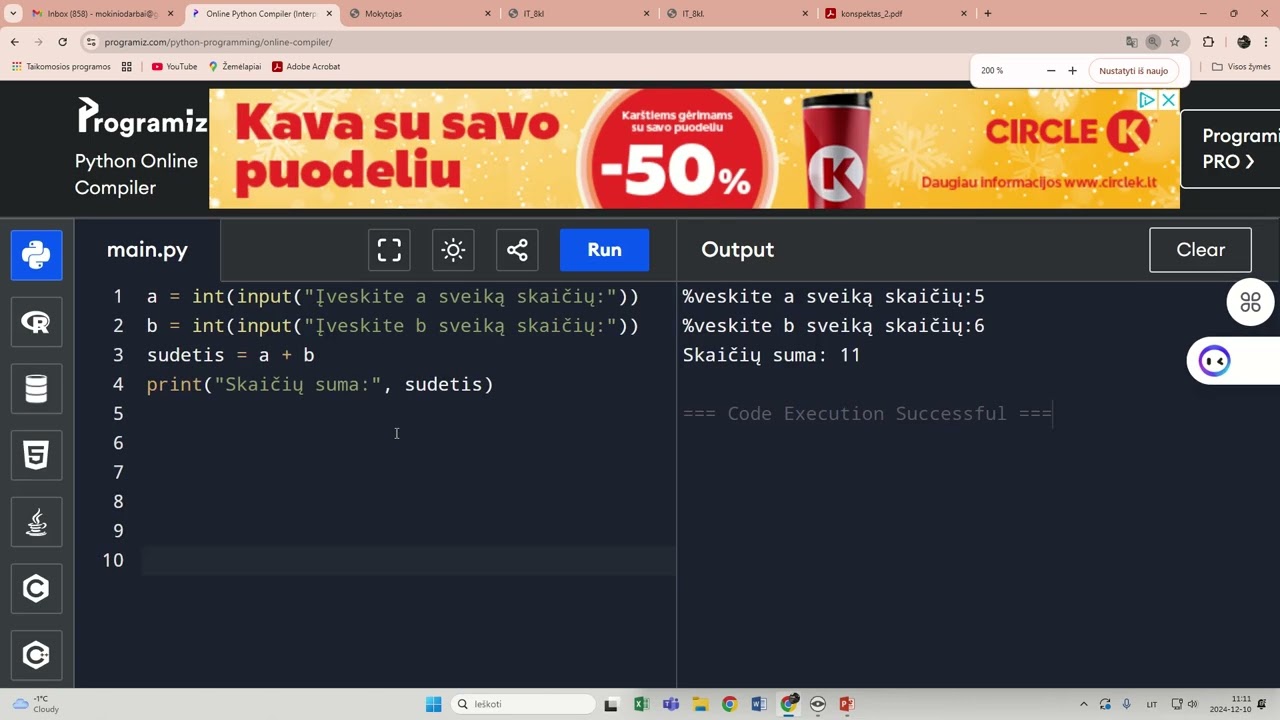Open the HTML5 compiler icon
The width and height of the screenshot is (1280, 720).
tap(36, 456)
